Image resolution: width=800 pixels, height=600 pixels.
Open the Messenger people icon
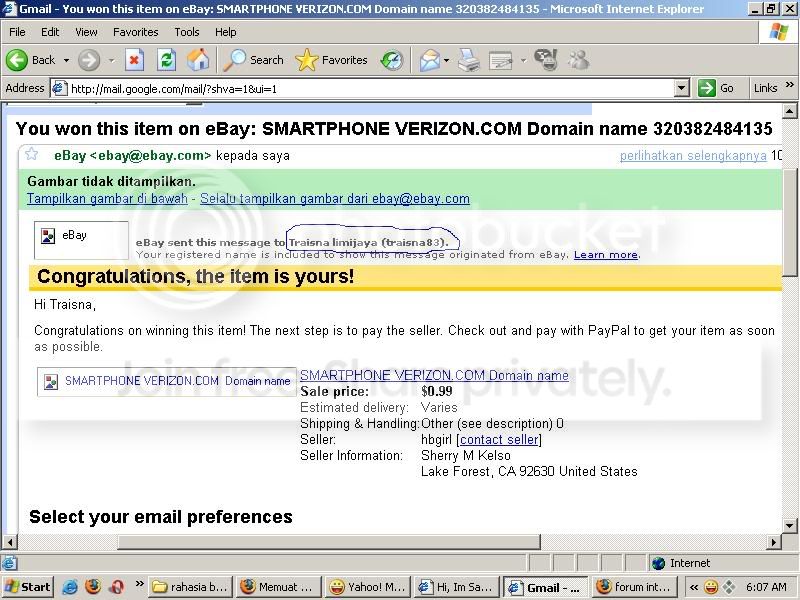579,60
